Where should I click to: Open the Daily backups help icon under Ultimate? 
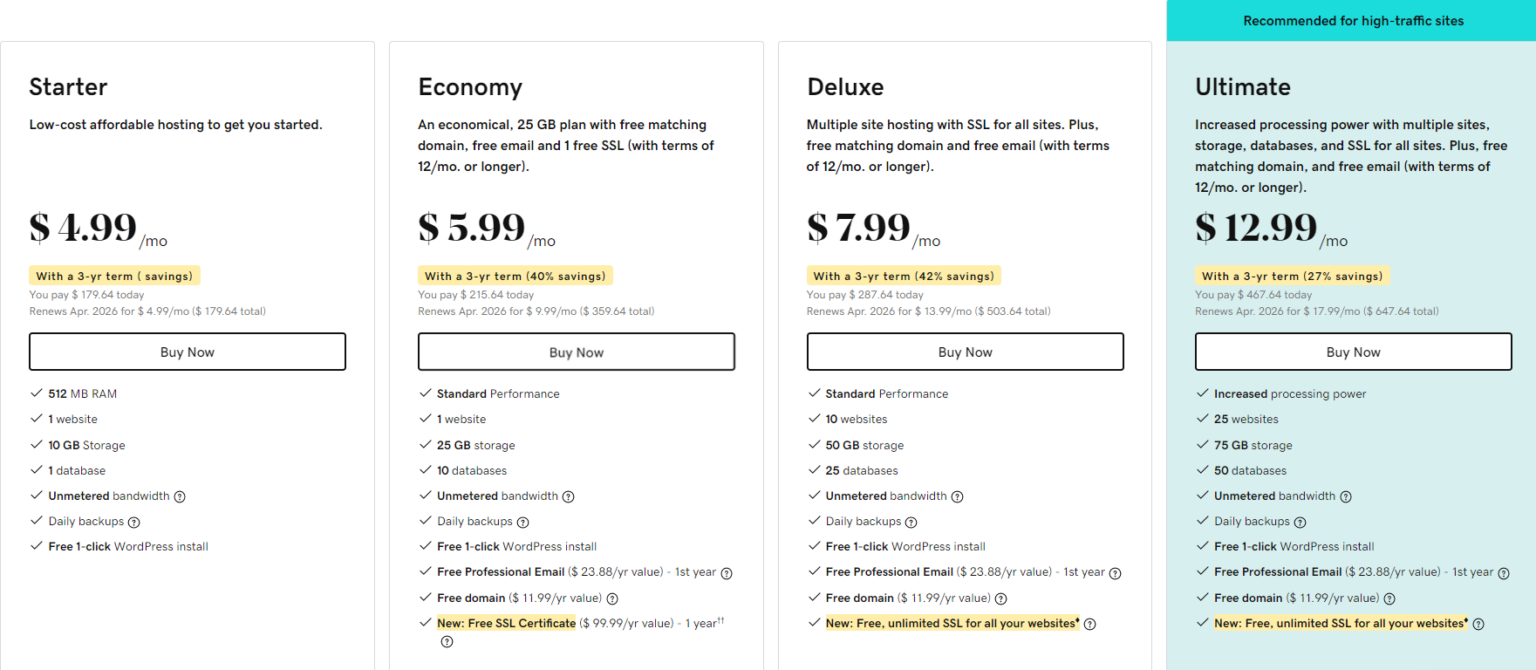coord(1300,521)
